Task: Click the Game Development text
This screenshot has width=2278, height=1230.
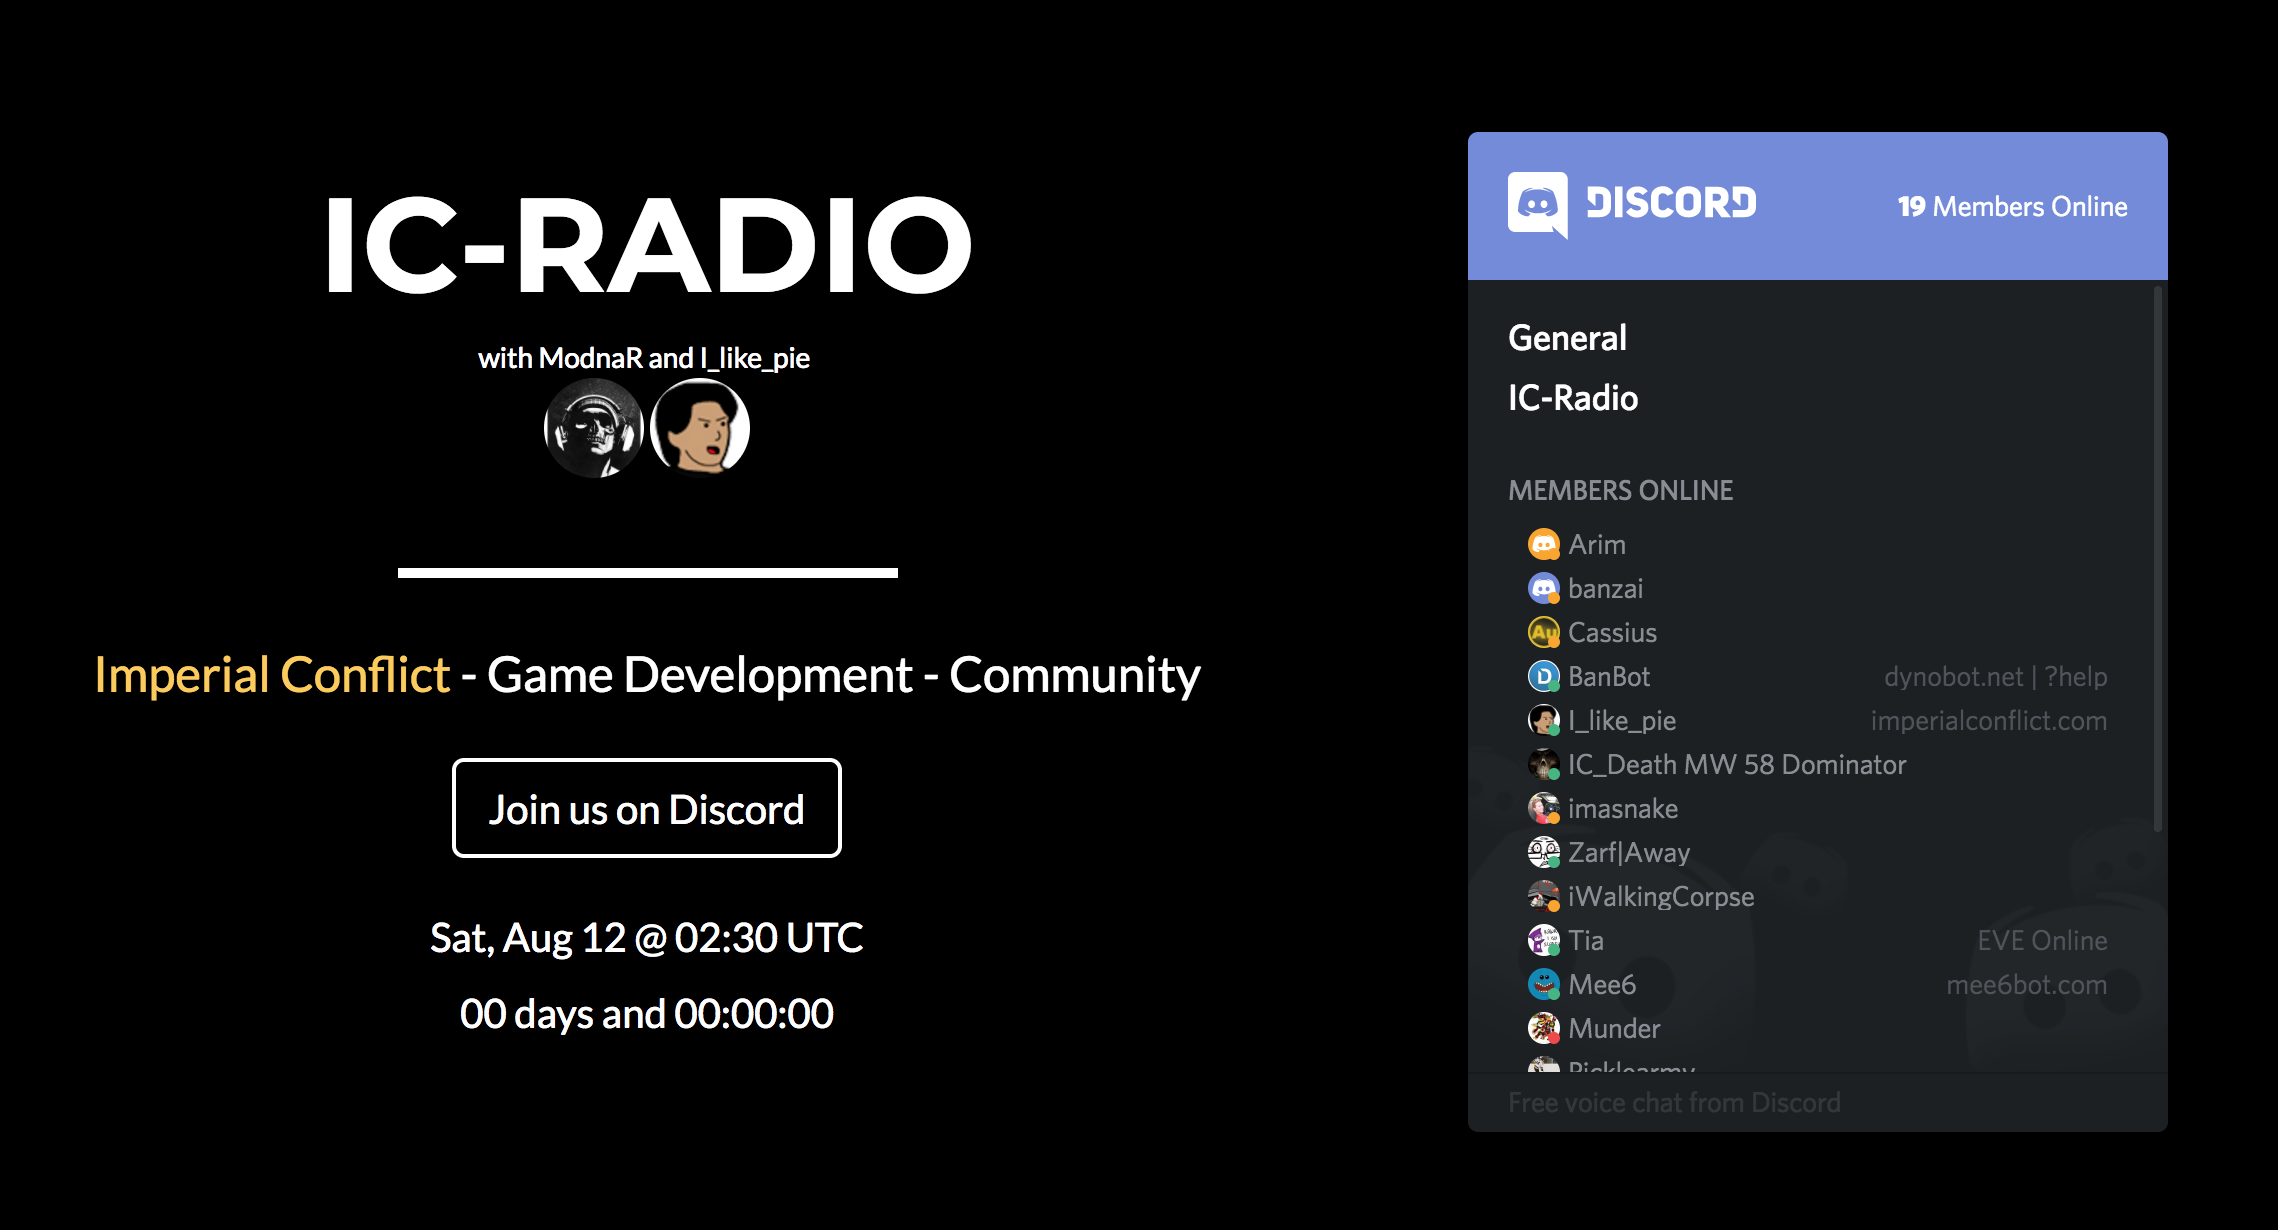Action: pos(700,675)
